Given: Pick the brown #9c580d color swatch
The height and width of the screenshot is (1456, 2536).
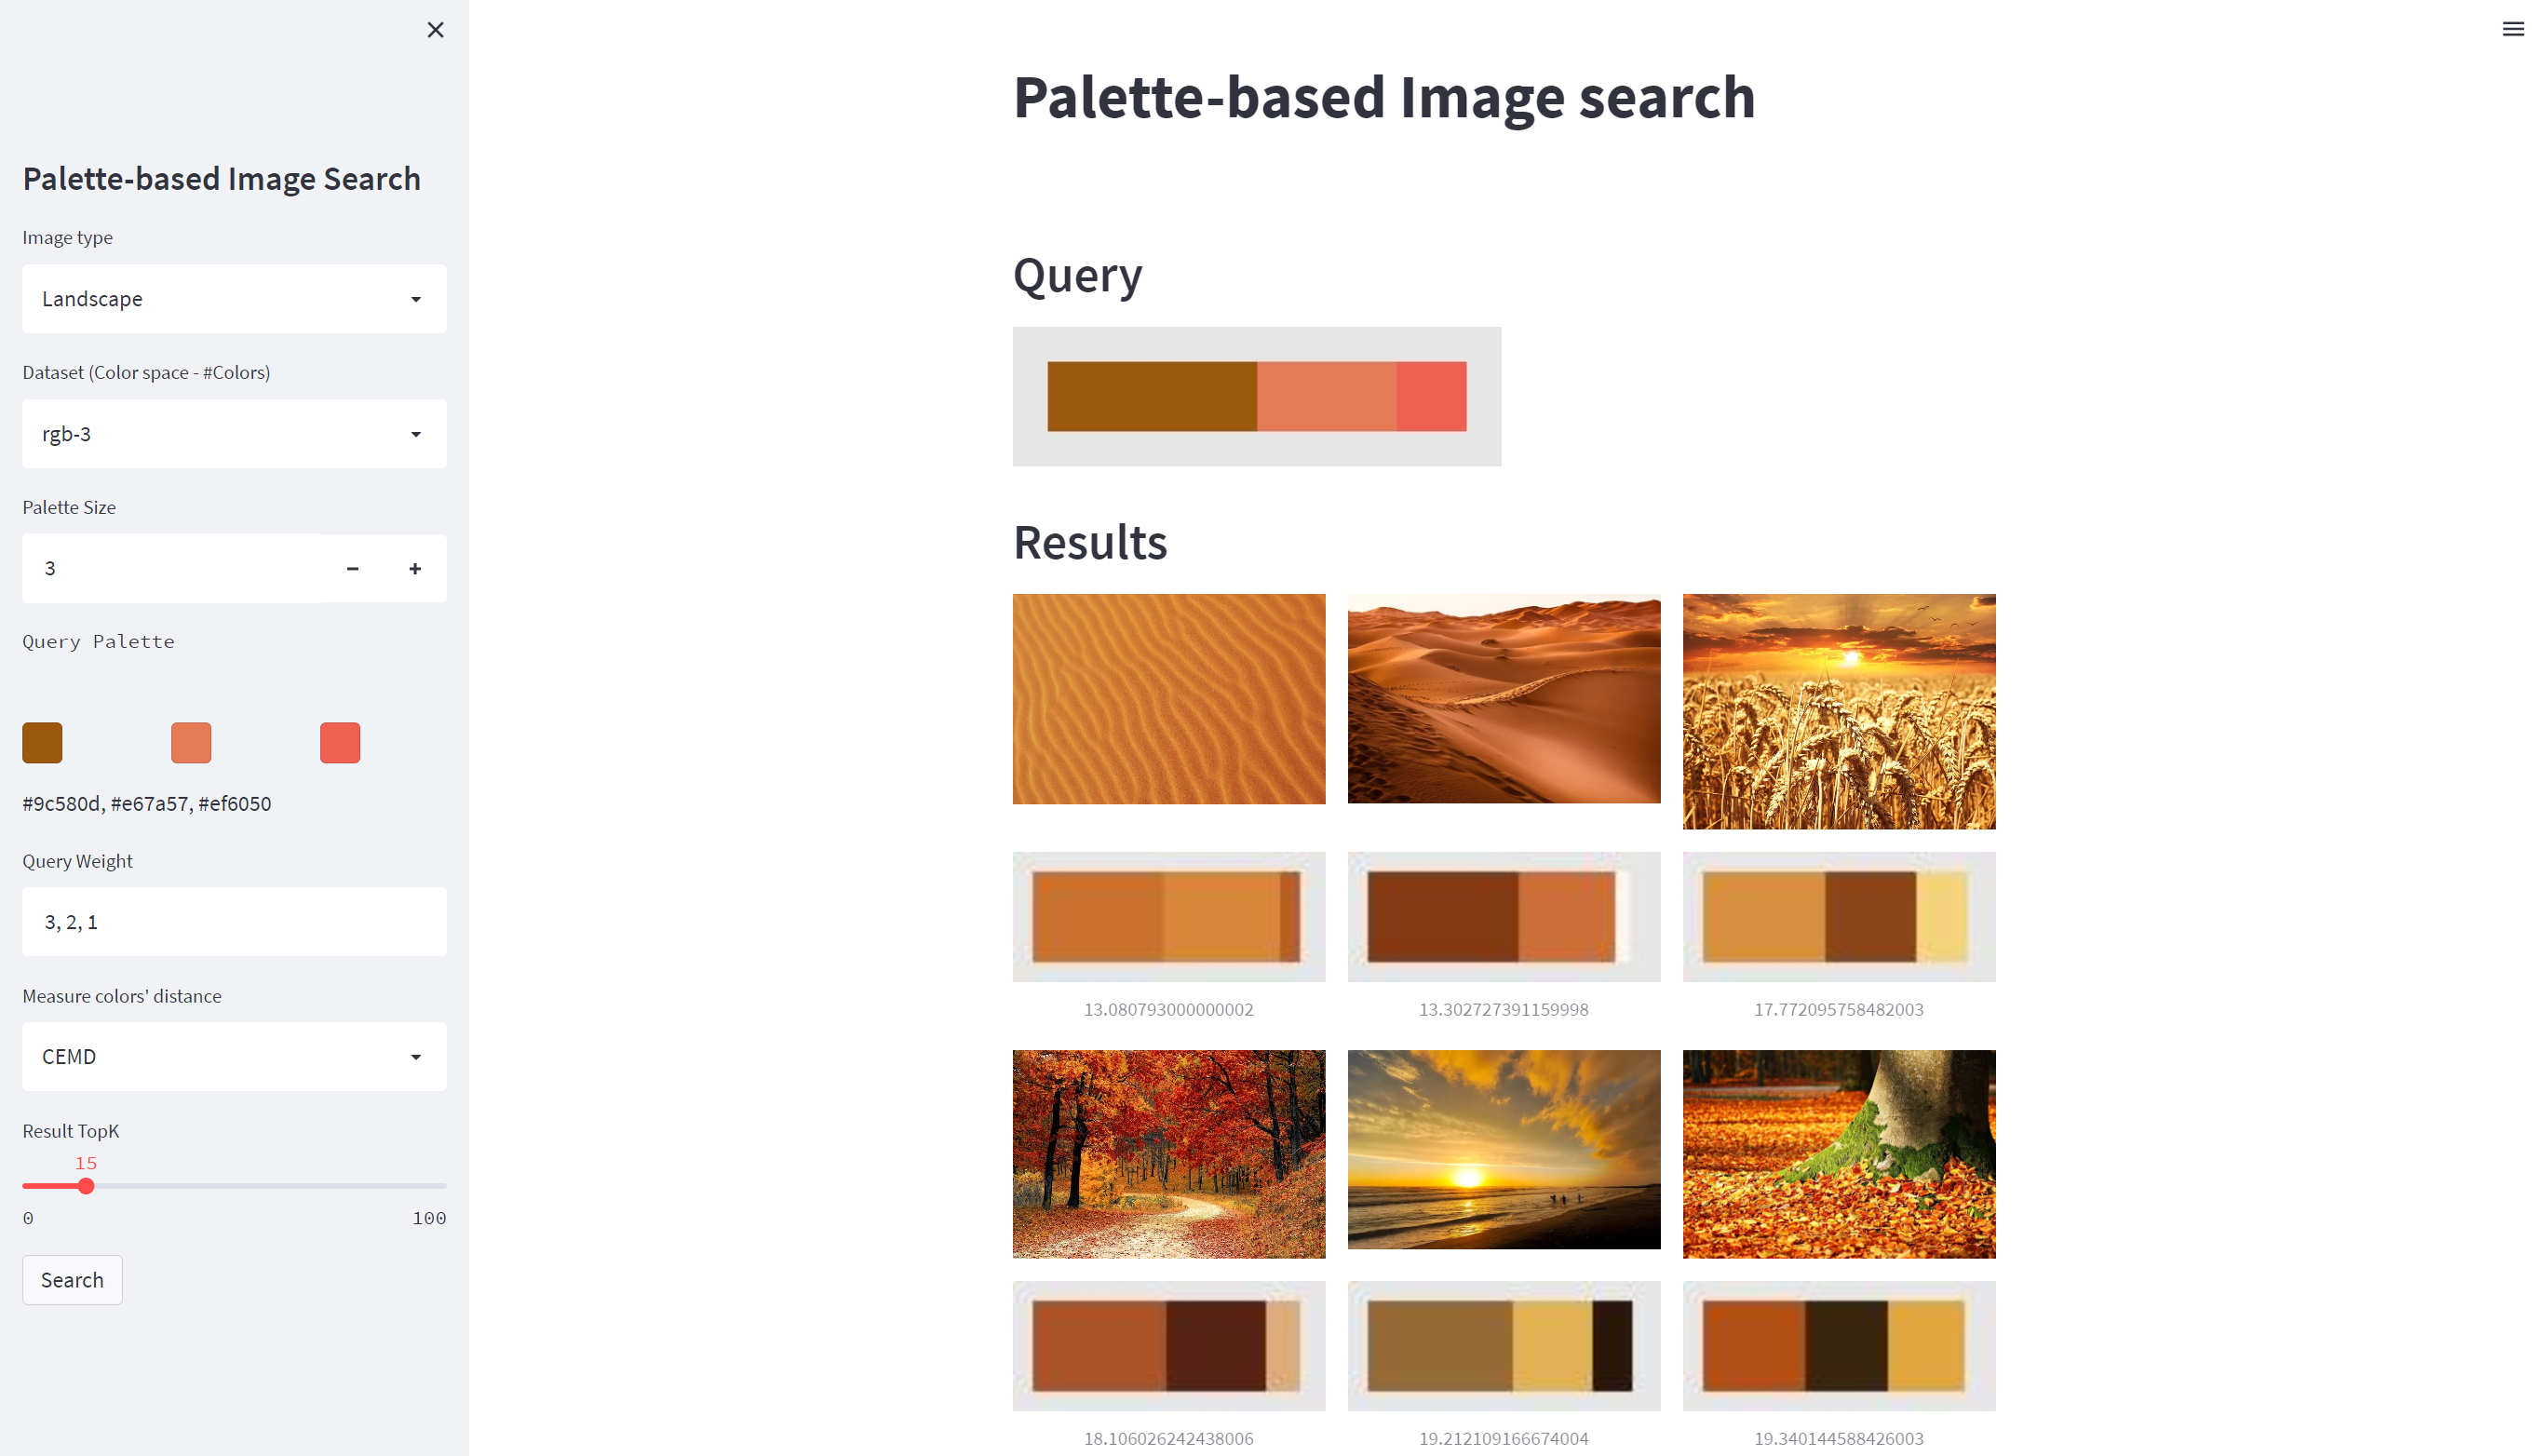Looking at the screenshot, I should point(42,743).
